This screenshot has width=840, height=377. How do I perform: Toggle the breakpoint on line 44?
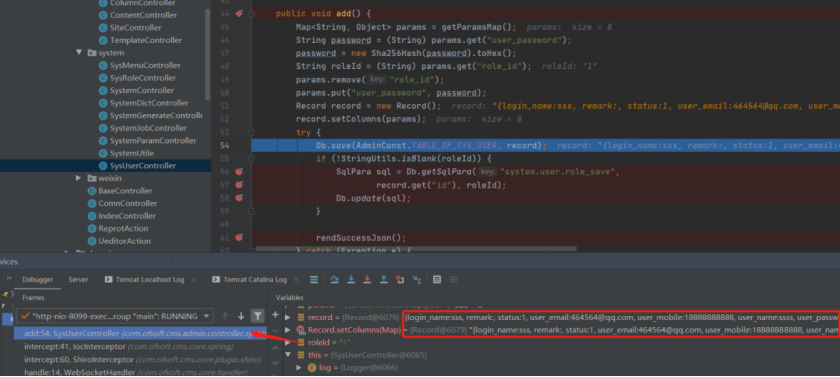239,13
